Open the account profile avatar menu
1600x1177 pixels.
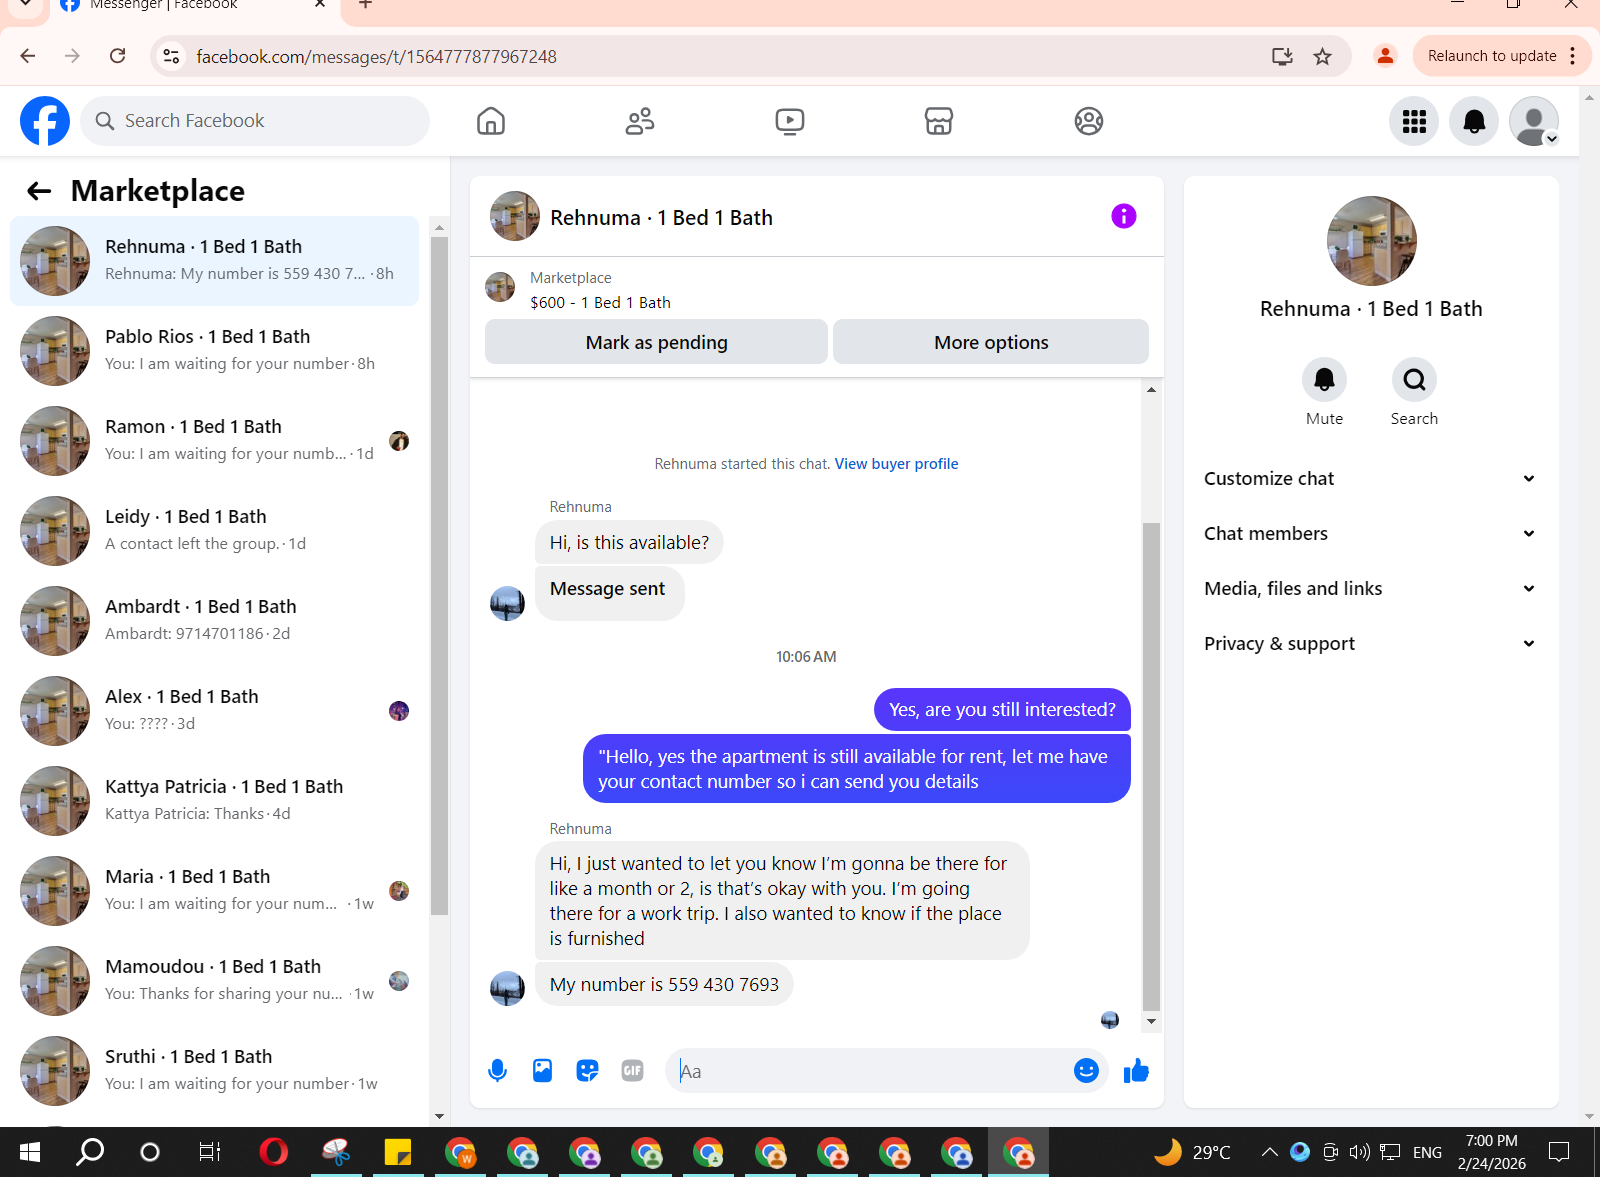point(1534,121)
